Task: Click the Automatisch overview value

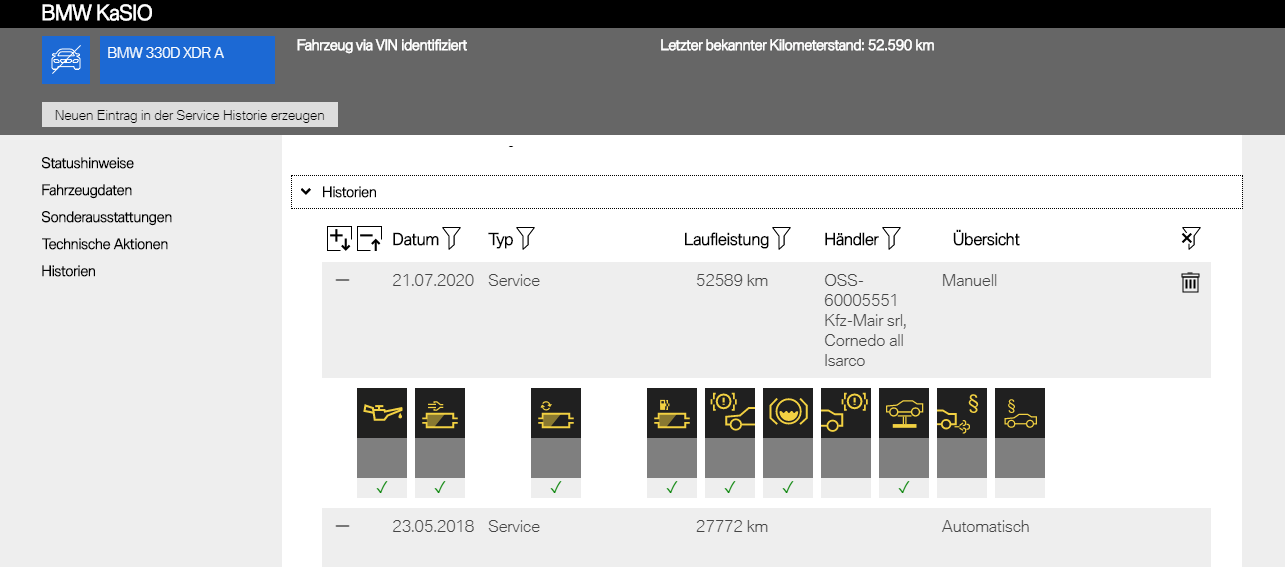Action: click(x=985, y=527)
